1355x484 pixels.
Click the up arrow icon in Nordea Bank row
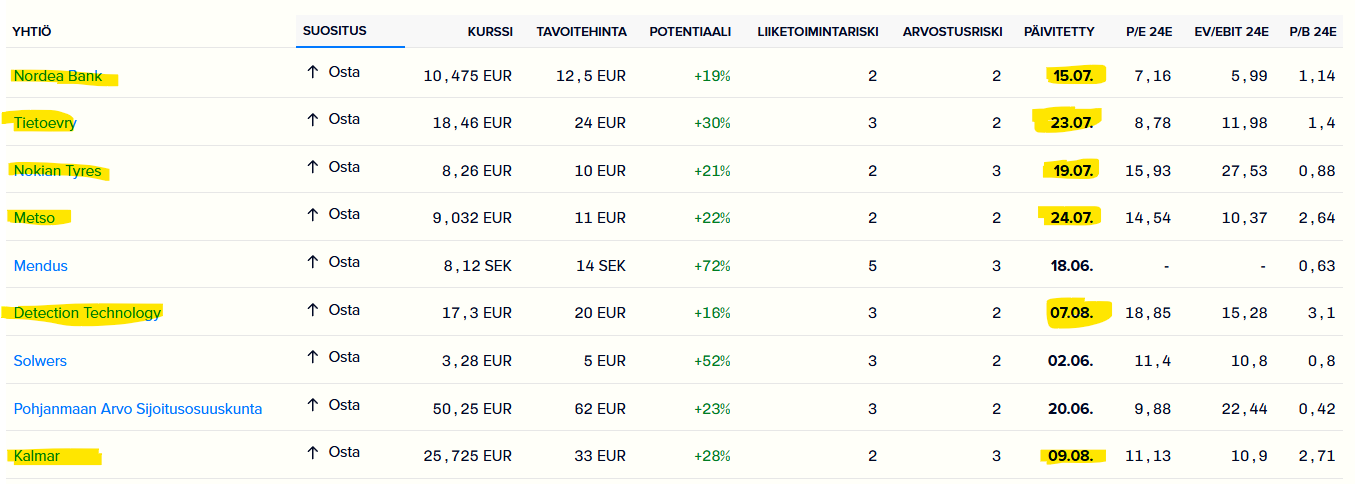pyautogui.click(x=312, y=72)
